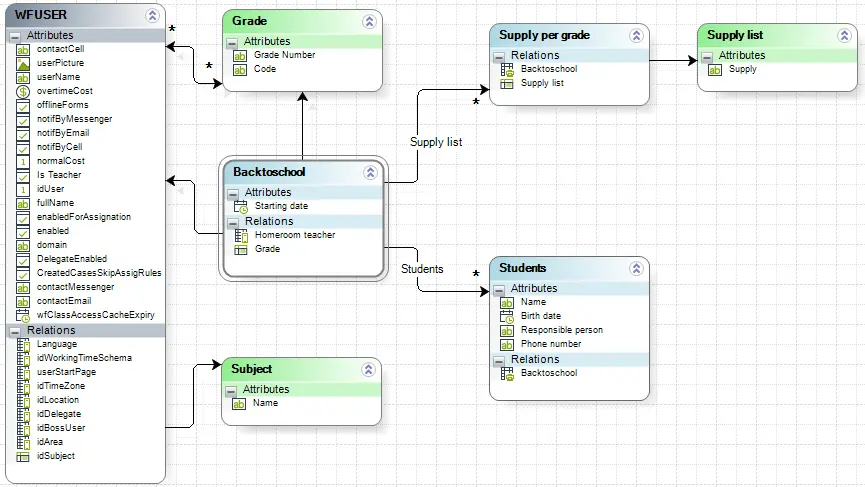Image resolution: width=865 pixels, height=487 pixels.
Task: Click the Homeroom teacher relation icon
Action: (x=241, y=236)
